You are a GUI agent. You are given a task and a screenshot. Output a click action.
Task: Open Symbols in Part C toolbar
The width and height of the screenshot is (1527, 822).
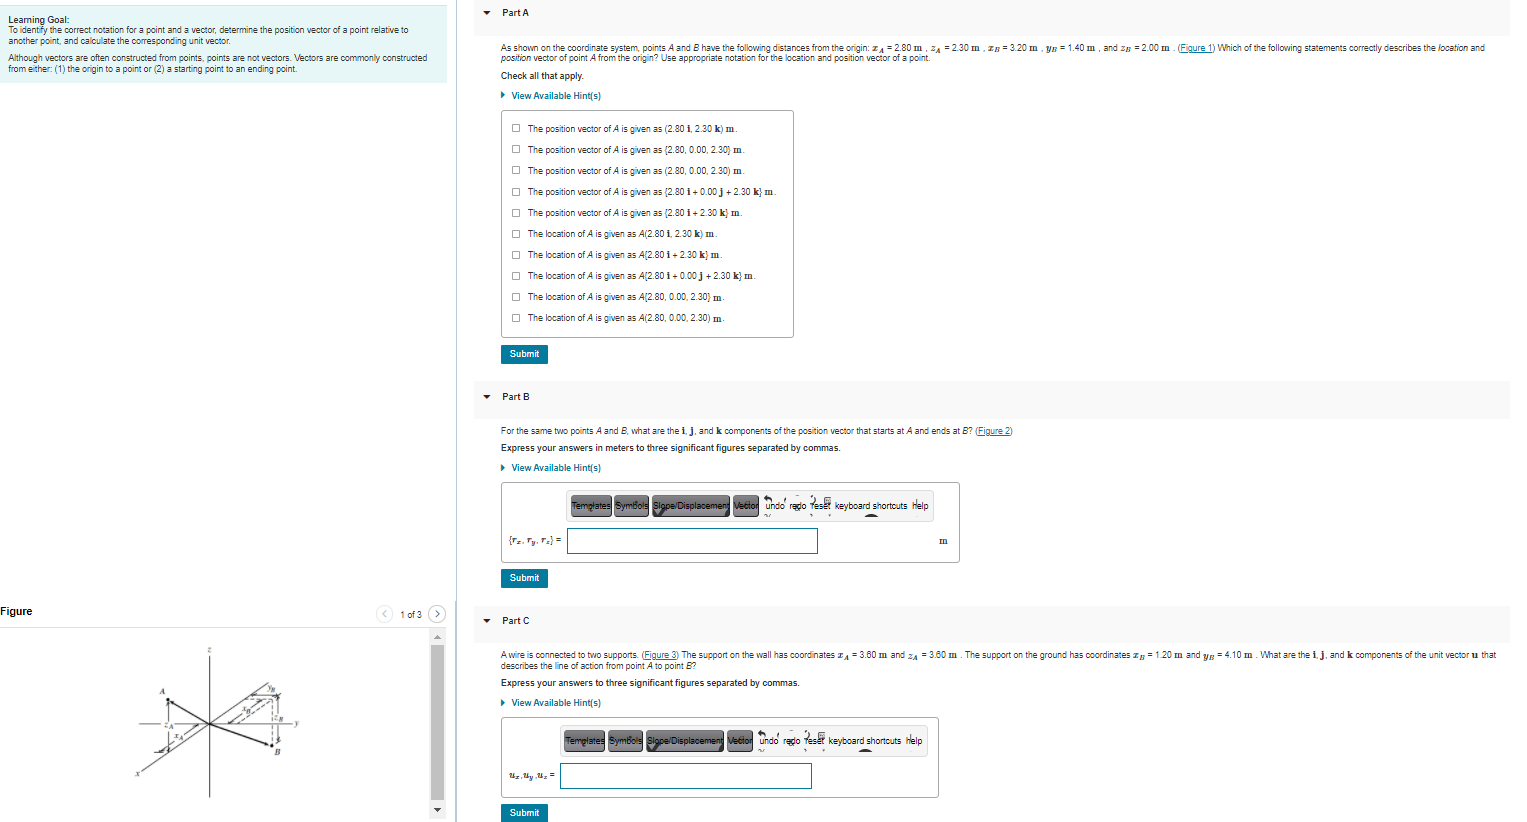(625, 741)
